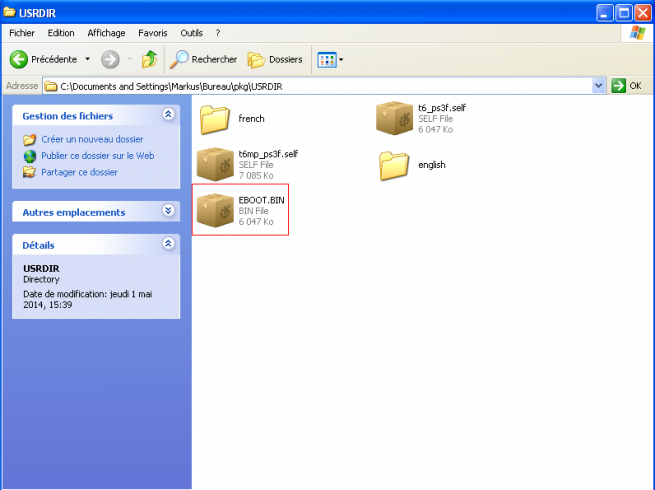
Task: Open the french folder
Action: 215,118
